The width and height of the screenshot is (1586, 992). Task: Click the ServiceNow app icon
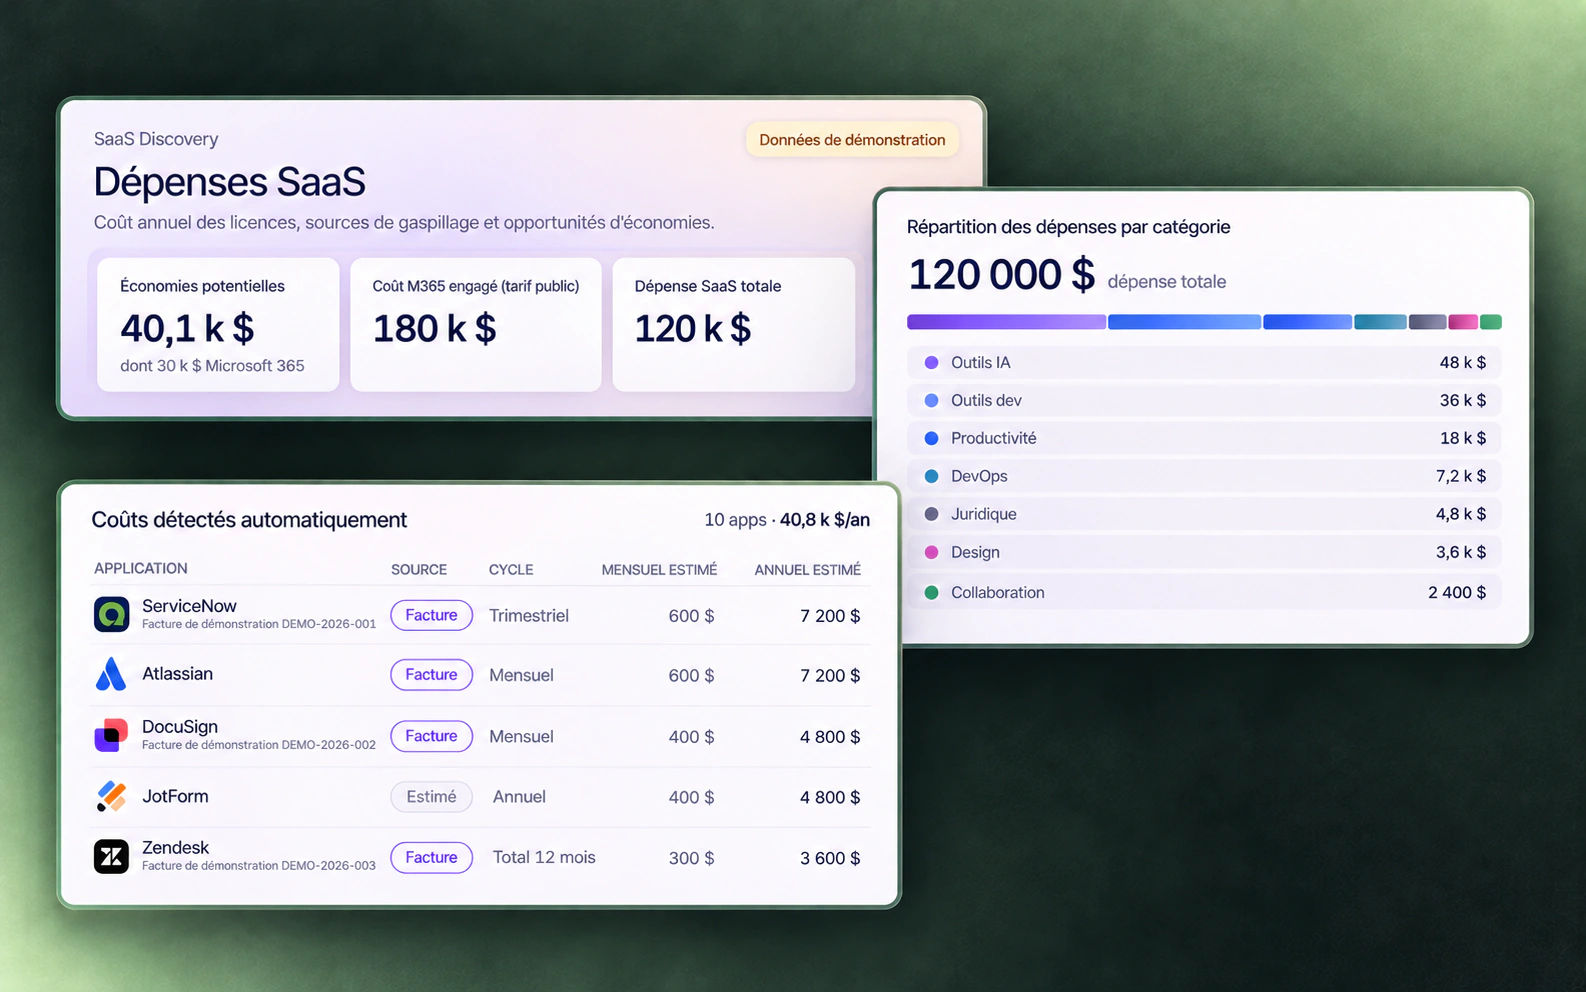click(x=111, y=614)
